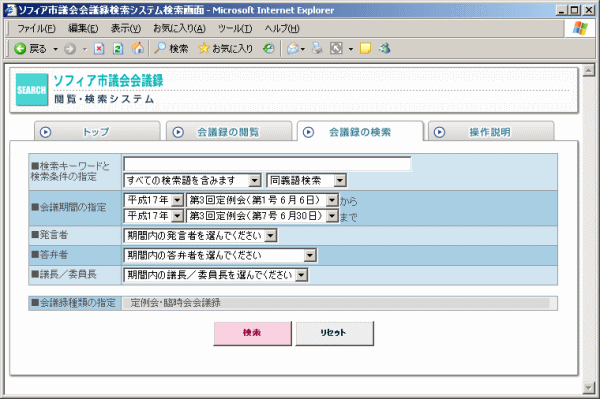Viewport: 600px width, 399px height.
Task: Open the お気に入り star toolbar button
Action: (225, 49)
